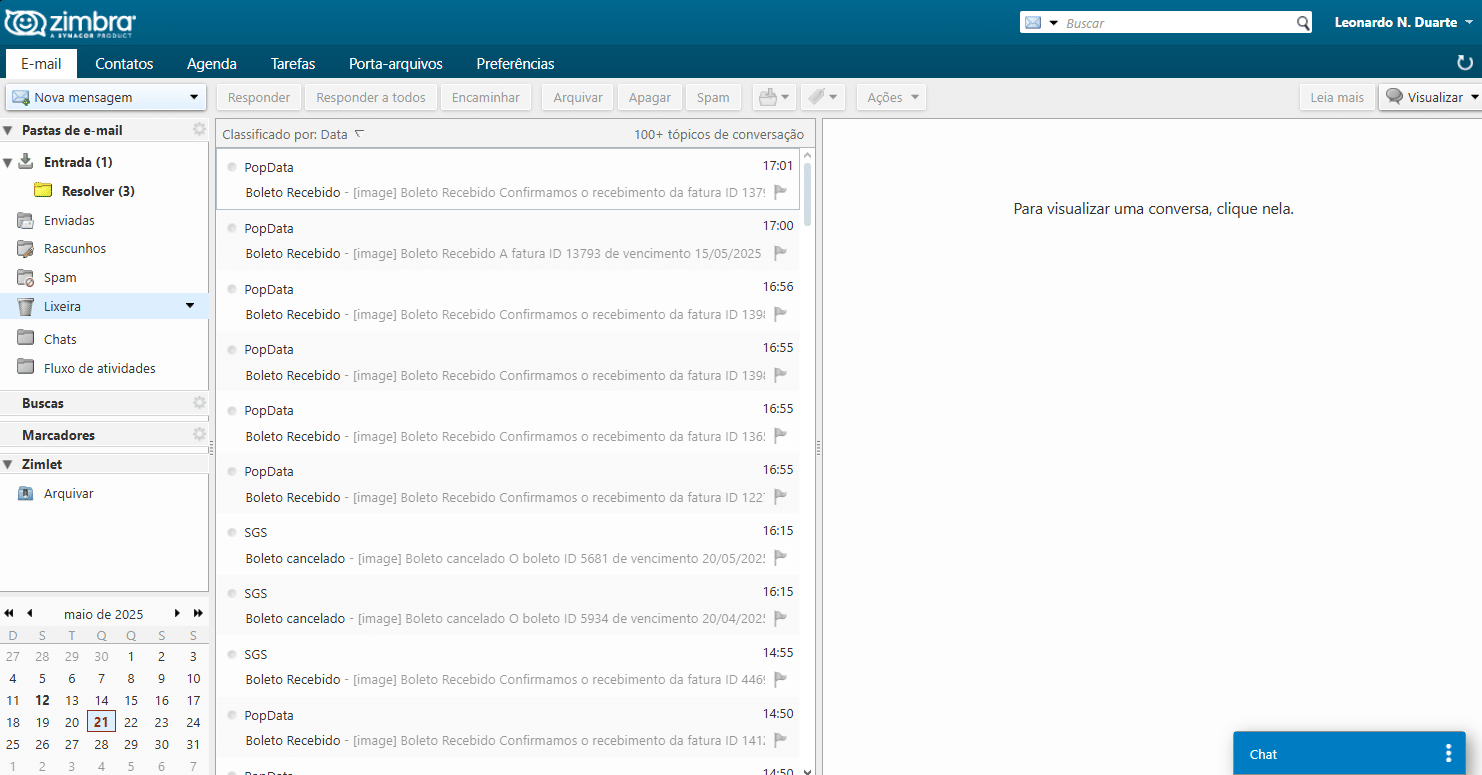Click the refresh icon below Preferências
Image resolution: width=1482 pixels, height=775 pixels.
point(1467,63)
